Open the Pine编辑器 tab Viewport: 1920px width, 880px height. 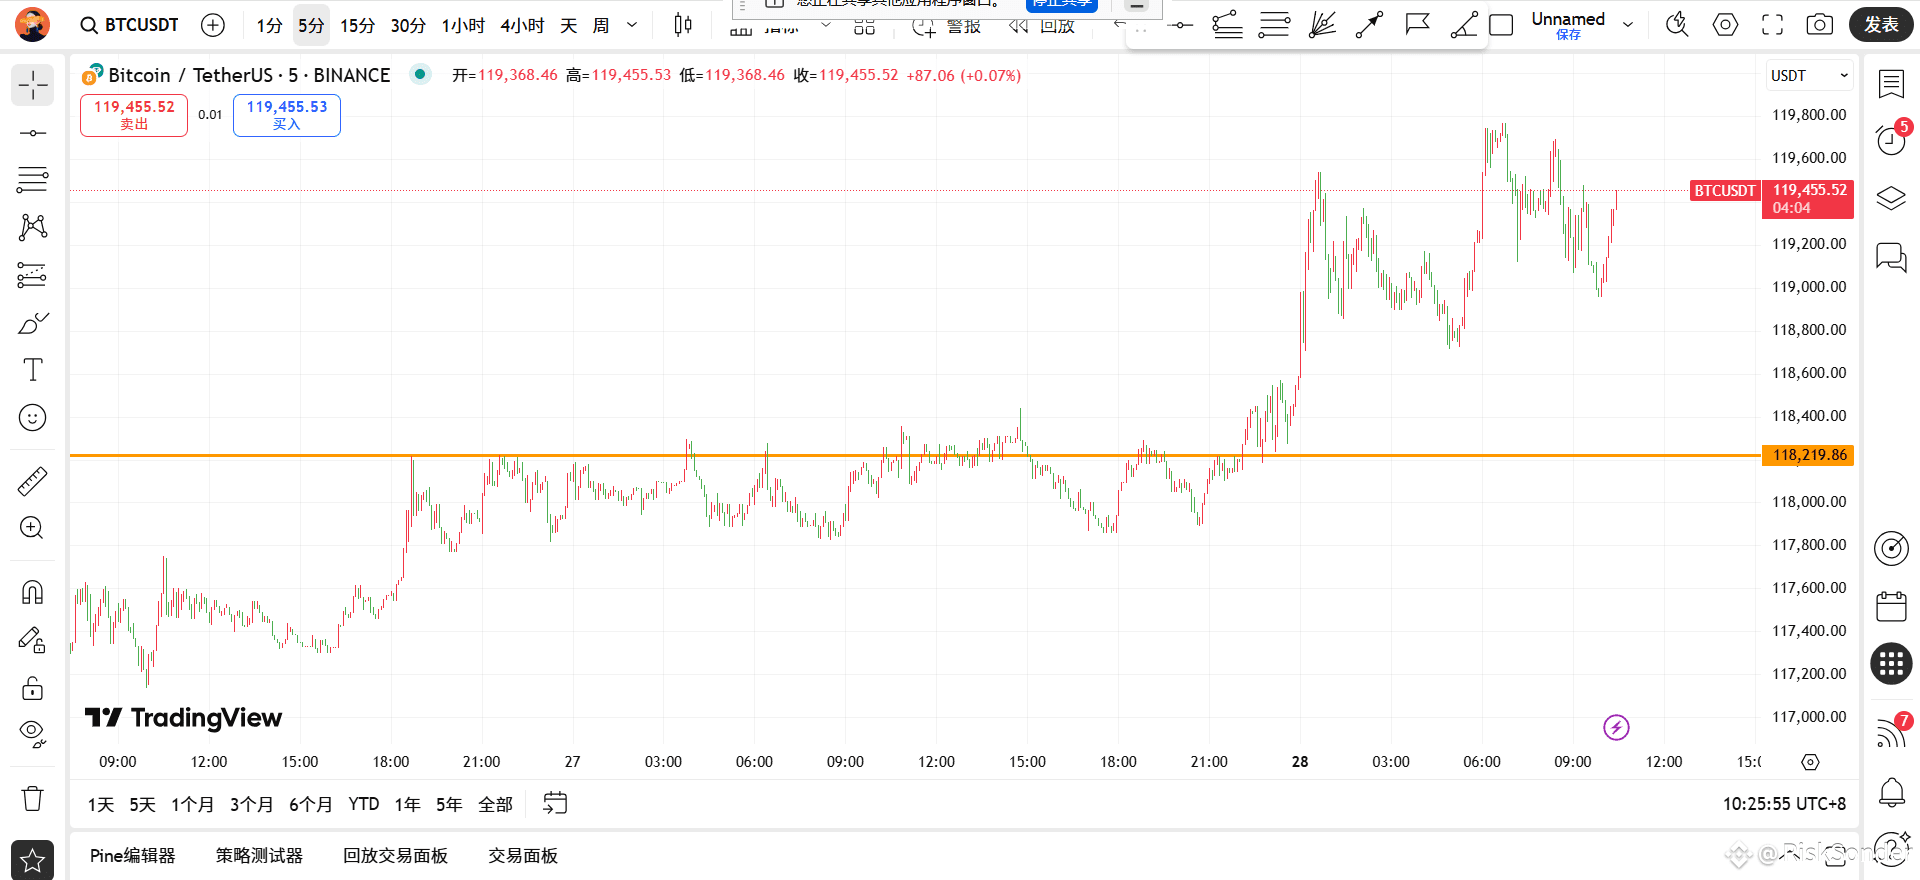tap(132, 856)
